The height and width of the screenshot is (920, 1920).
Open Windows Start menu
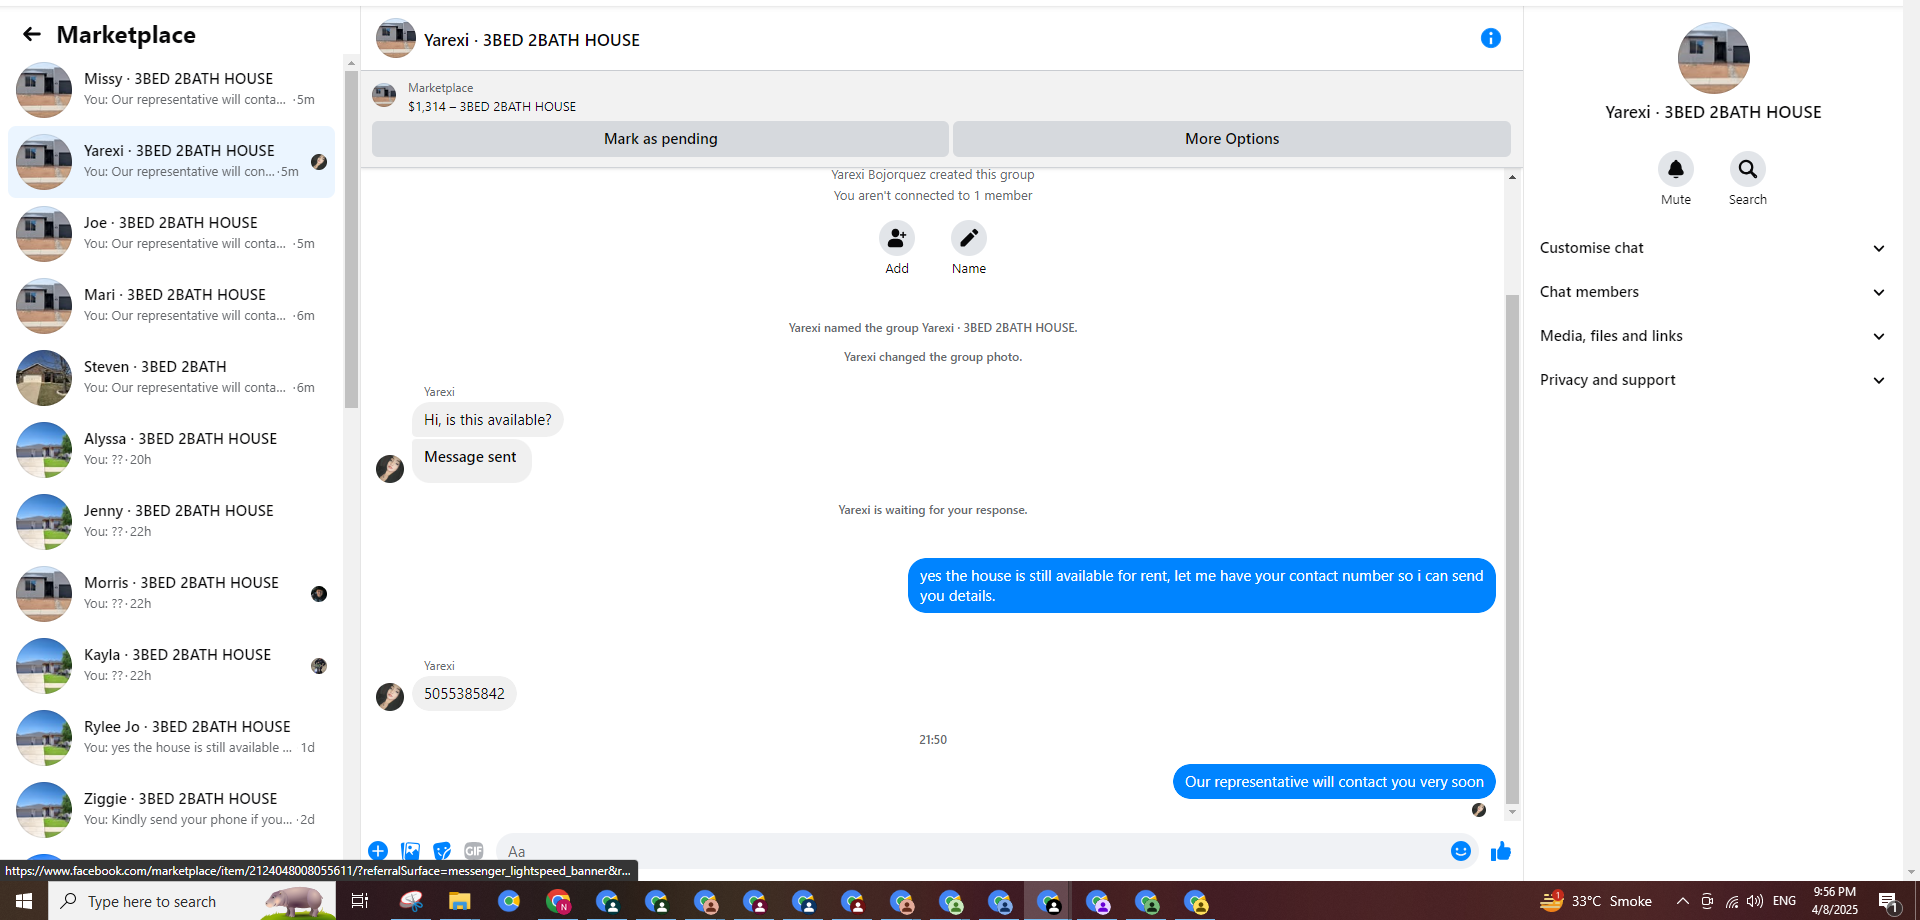24,901
